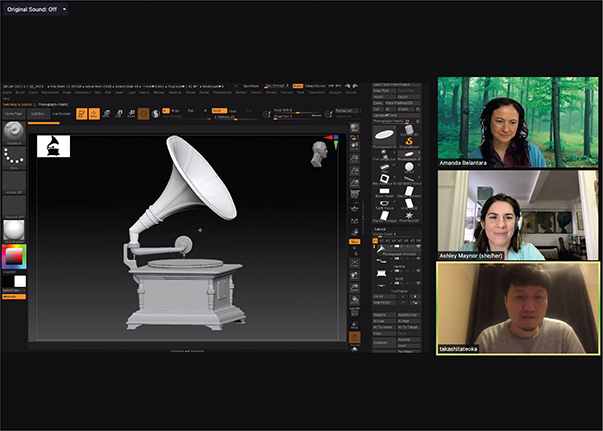This screenshot has width=603, height=431.
Task: Pick a color in the color picker
Action: pos(14,256)
